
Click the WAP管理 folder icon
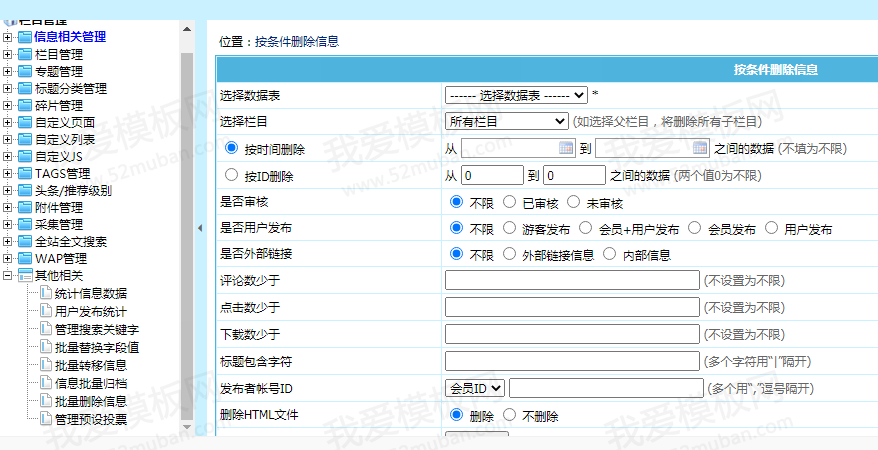click(x=25, y=259)
